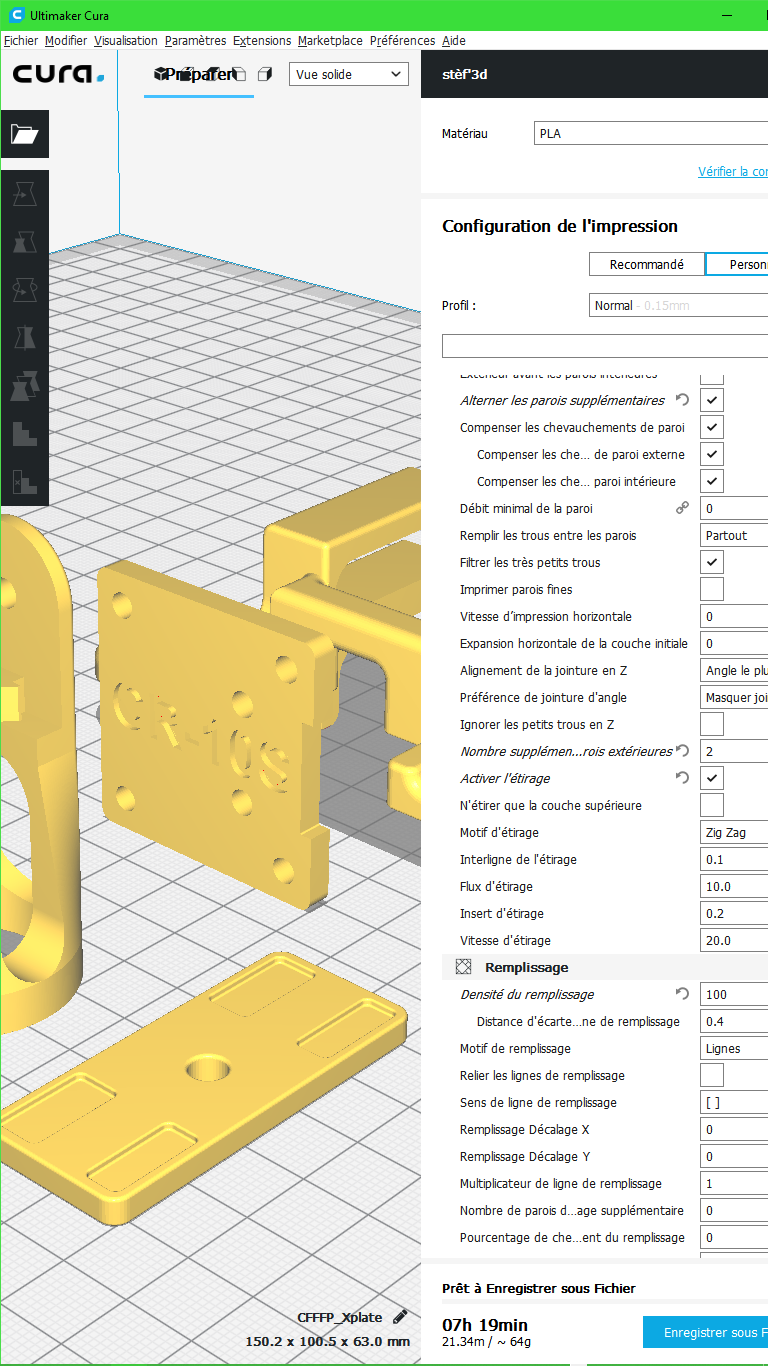Screen dimensions: 768x1366
Task: Click Densité du remplissage value field
Action: pos(734,994)
